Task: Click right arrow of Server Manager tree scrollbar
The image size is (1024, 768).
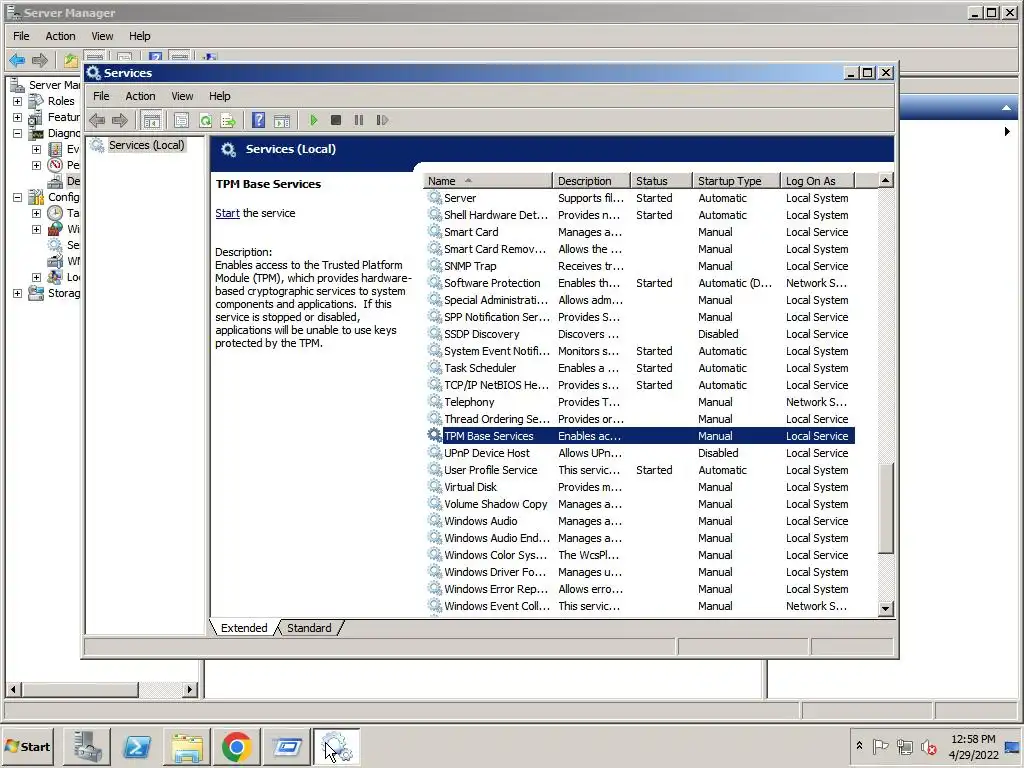Action: coord(190,689)
